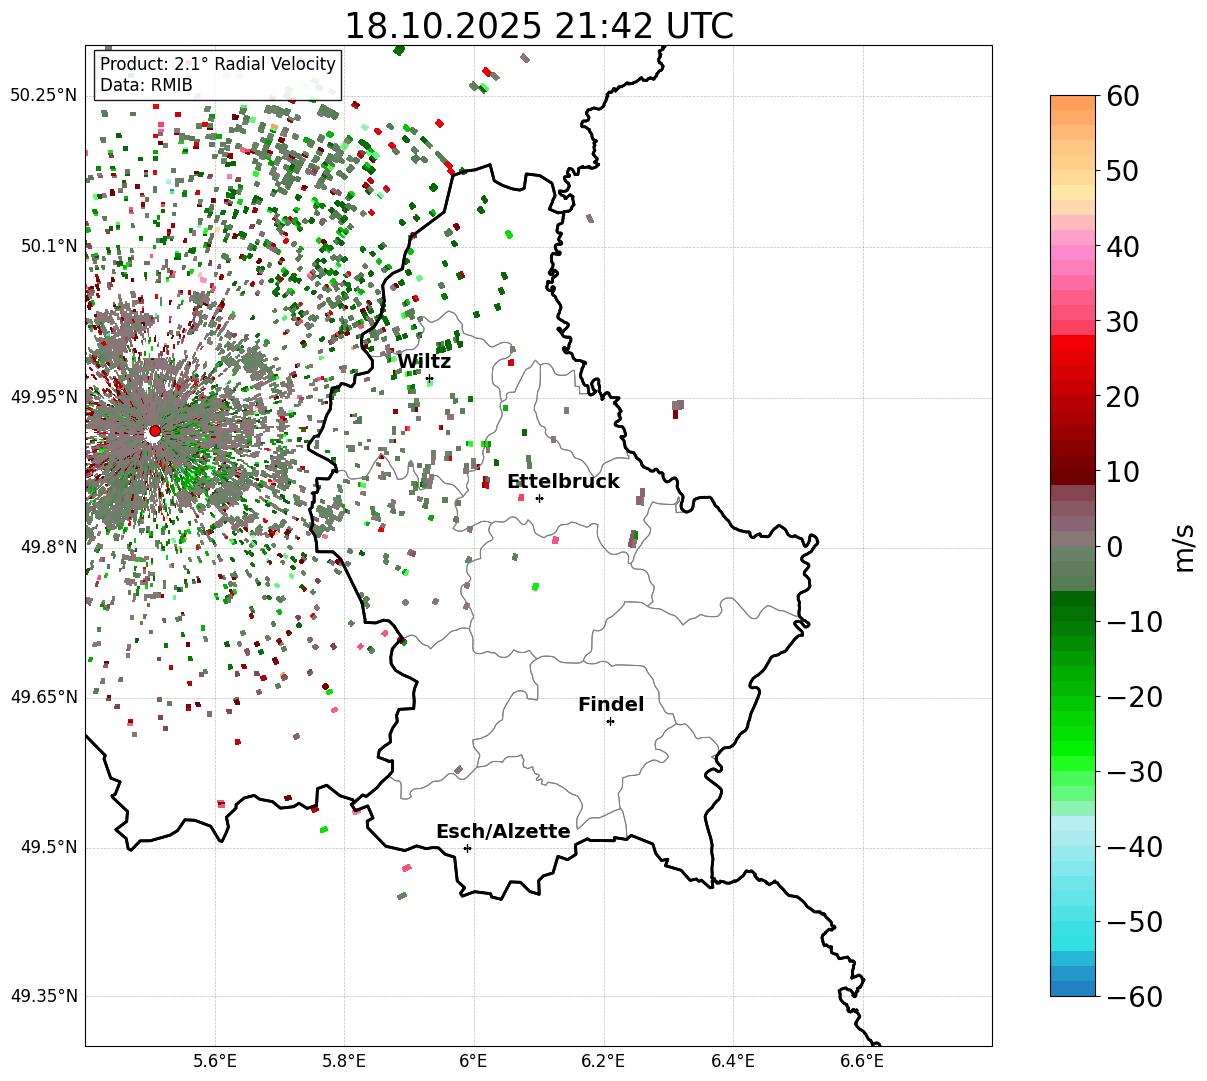The image size is (1207, 1081).
Task: Select the Wiltz city label
Action: pyautogui.click(x=424, y=361)
